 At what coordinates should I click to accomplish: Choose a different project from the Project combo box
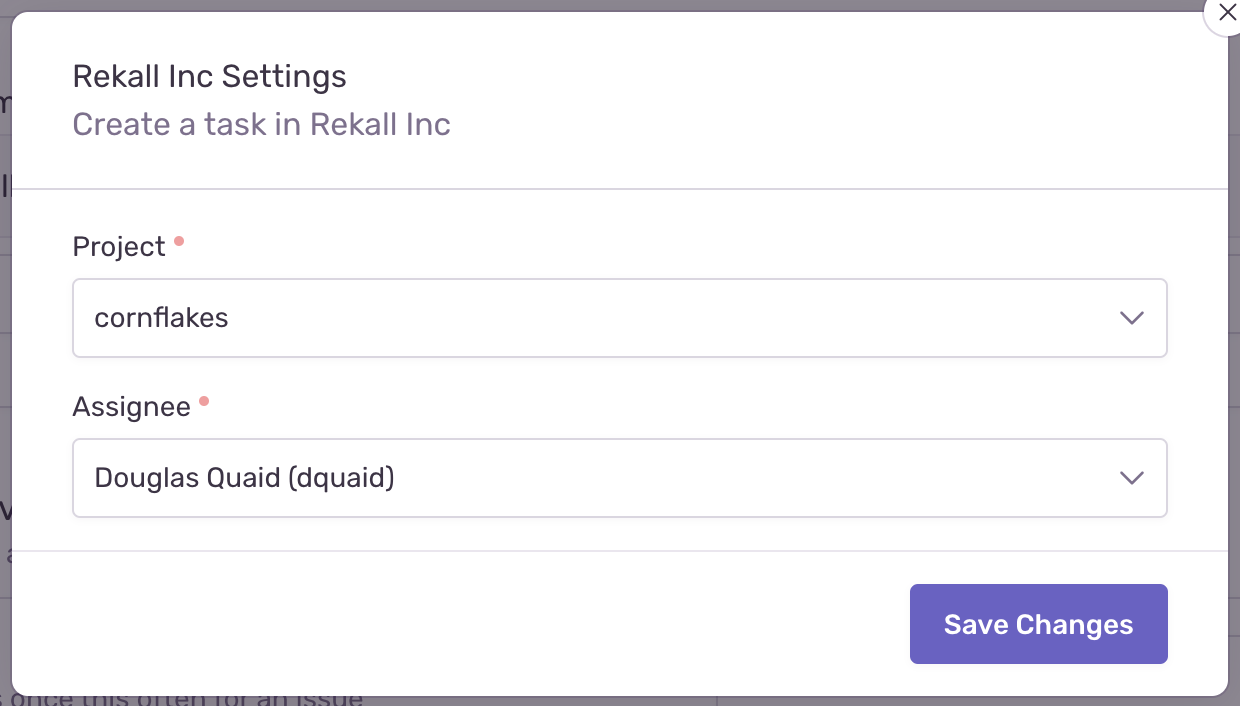620,318
